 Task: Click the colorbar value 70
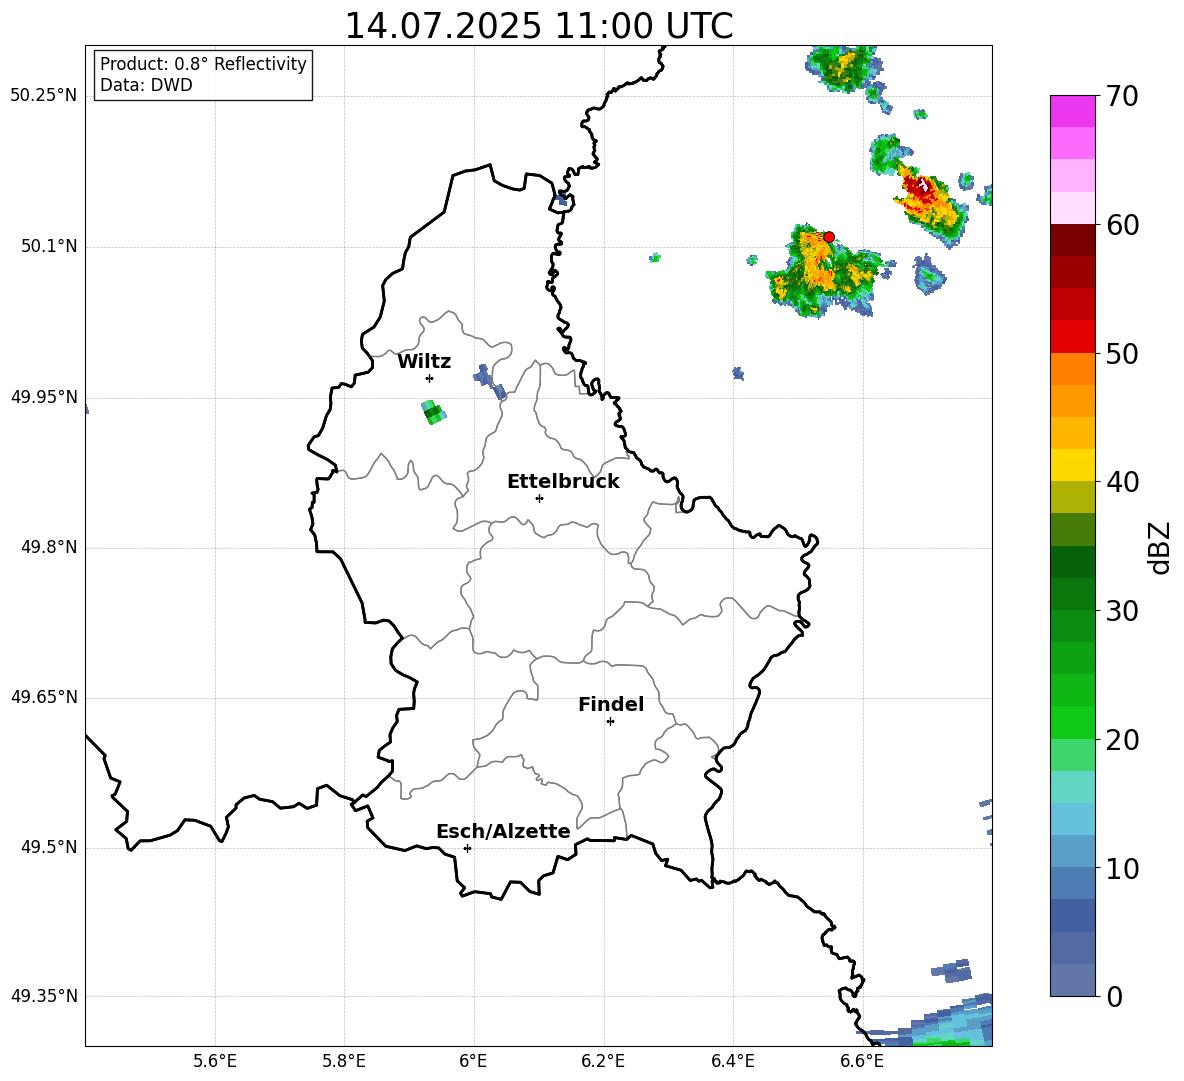coord(1122,96)
